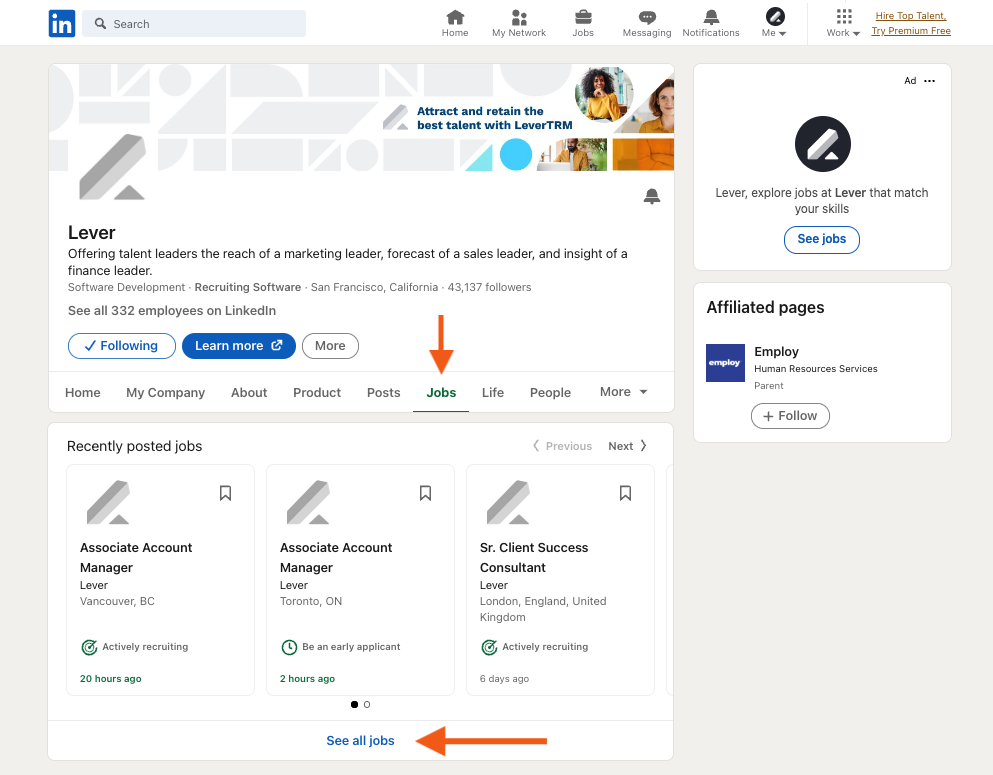Click Actively recruiting on Vancouver card

pos(145,646)
